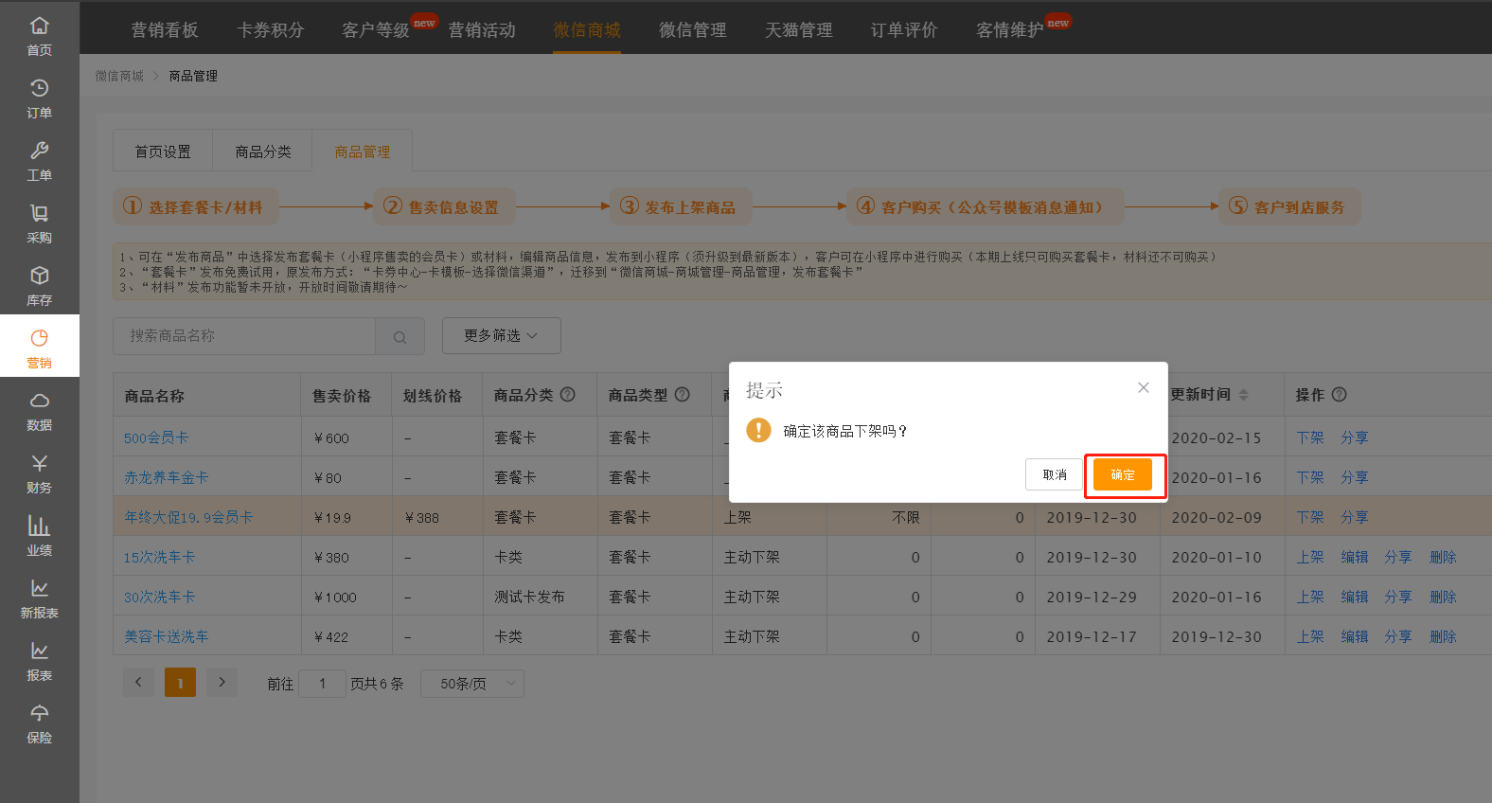
Task: Click 编辑 for 15次洗车卡 row
Action: (1355, 557)
